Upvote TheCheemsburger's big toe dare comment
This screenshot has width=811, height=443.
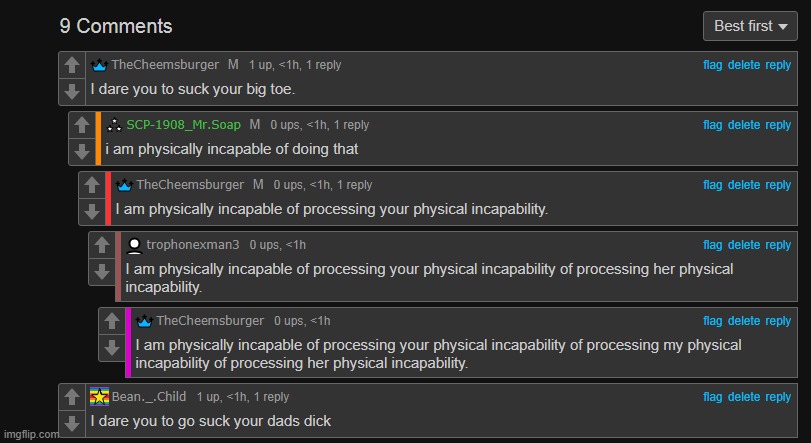coord(71,66)
